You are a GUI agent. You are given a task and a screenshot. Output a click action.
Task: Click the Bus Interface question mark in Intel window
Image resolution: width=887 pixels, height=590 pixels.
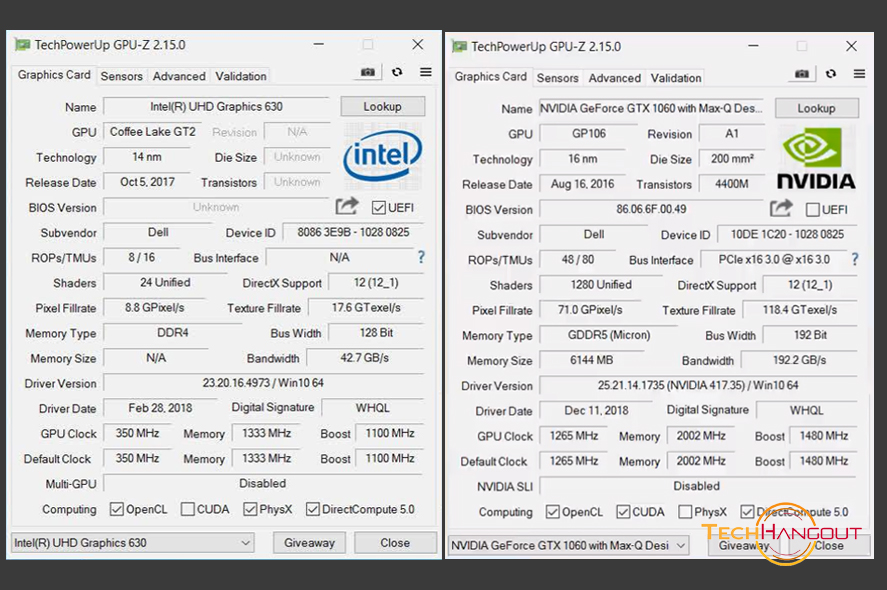pos(421,257)
